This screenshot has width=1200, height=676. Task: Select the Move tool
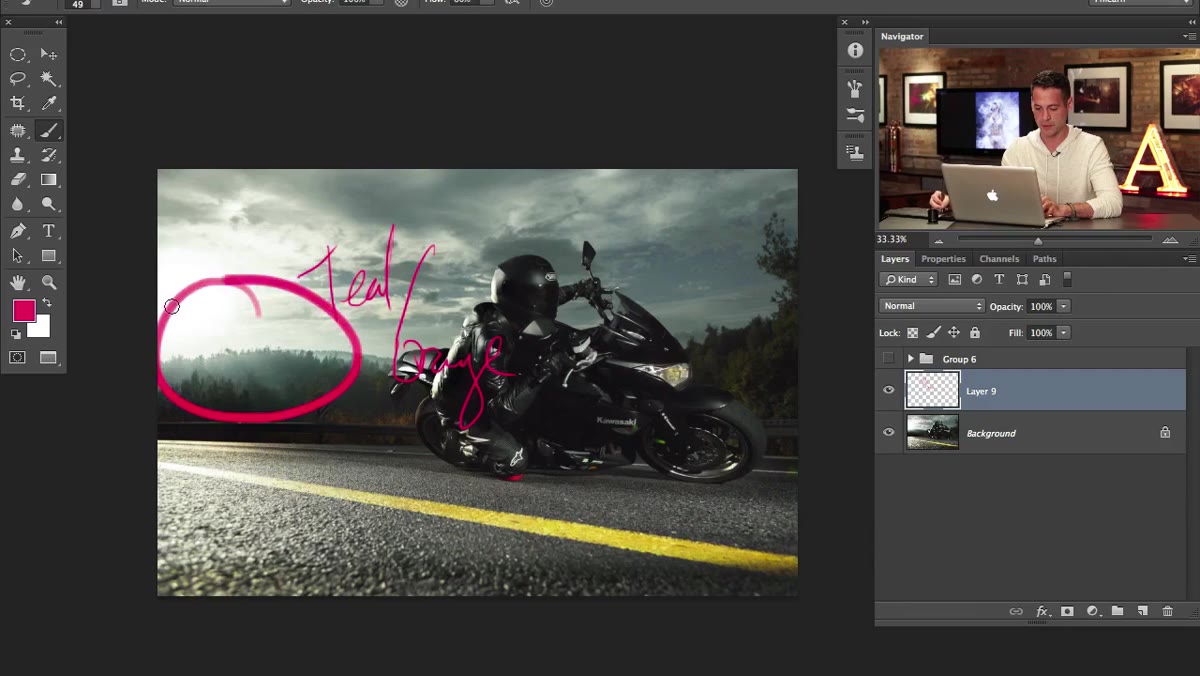pyautogui.click(x=48, y=54)
